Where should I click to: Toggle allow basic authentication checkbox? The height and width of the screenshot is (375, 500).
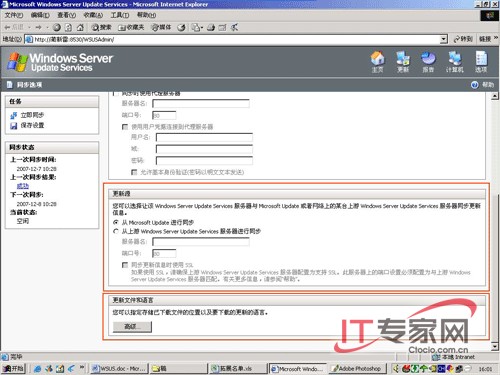tap(134, 172)
